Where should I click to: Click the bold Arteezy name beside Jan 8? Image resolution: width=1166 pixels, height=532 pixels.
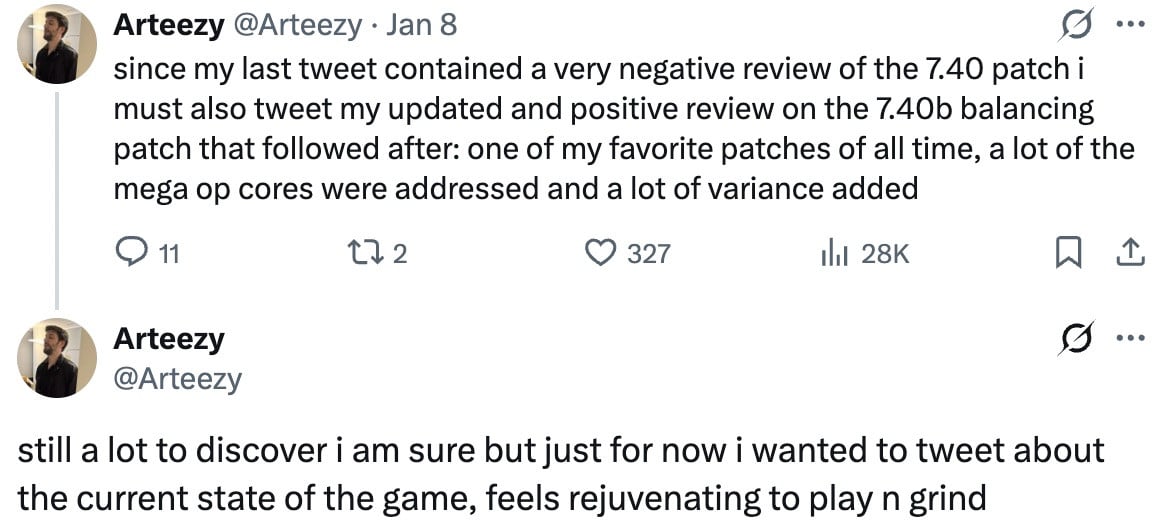(x=168, y=25)
